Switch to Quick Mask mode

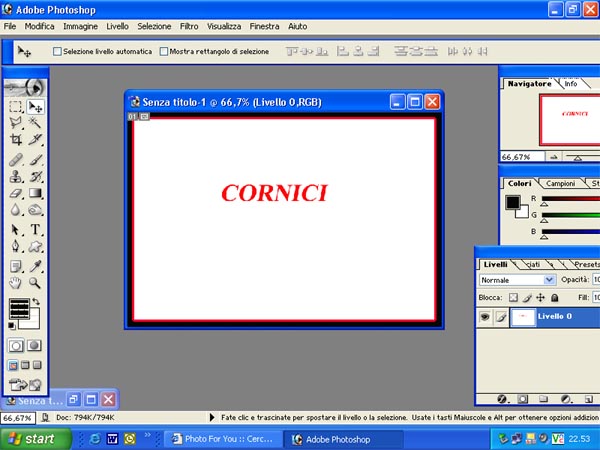click(34, 346)
